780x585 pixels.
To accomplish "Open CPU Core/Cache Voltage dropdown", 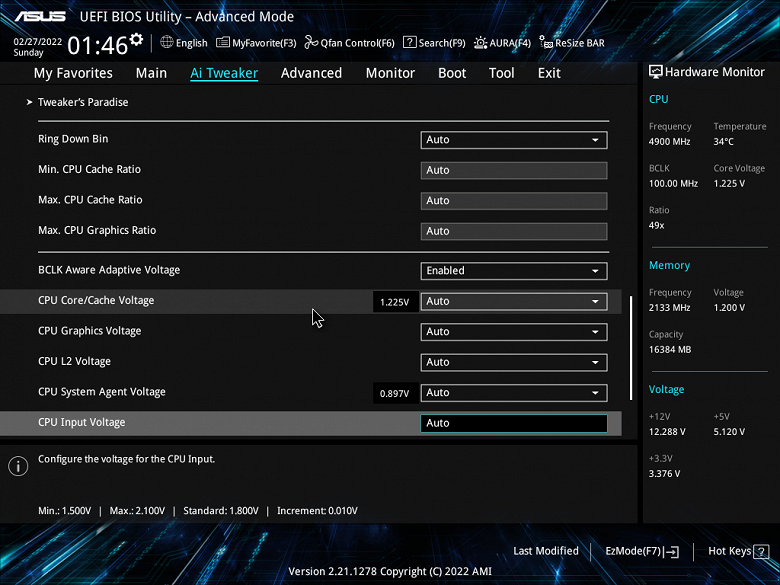I will (x=513, y=301).
